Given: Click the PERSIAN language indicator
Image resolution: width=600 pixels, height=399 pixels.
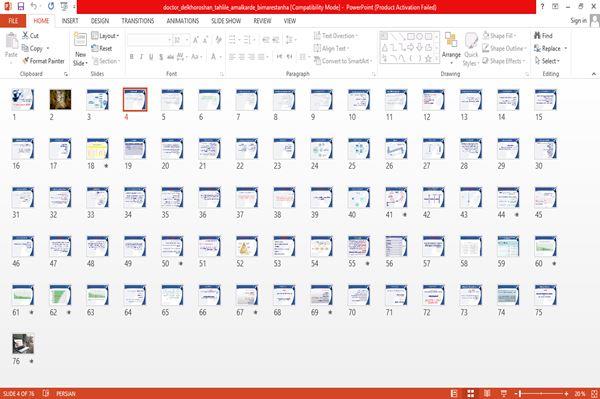Looking at the screenshot, I should click(66, 393).
